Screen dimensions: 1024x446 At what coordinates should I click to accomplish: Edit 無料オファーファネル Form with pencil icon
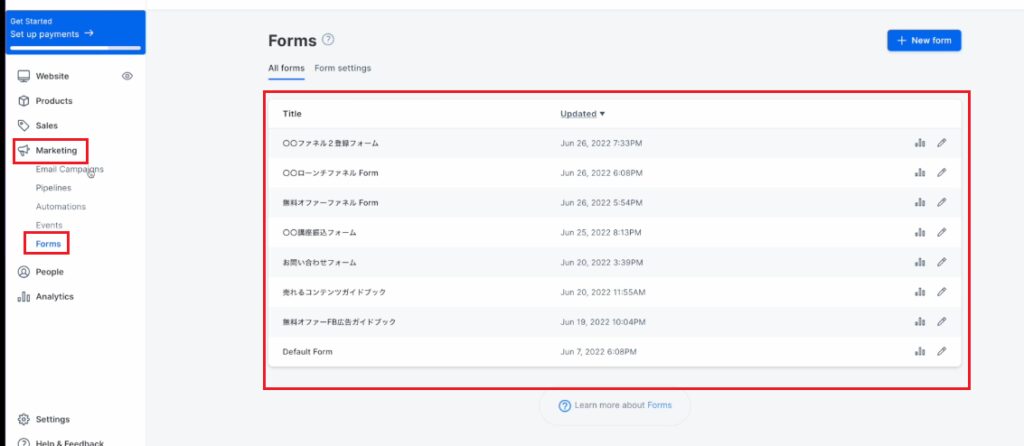pos(941,202)
